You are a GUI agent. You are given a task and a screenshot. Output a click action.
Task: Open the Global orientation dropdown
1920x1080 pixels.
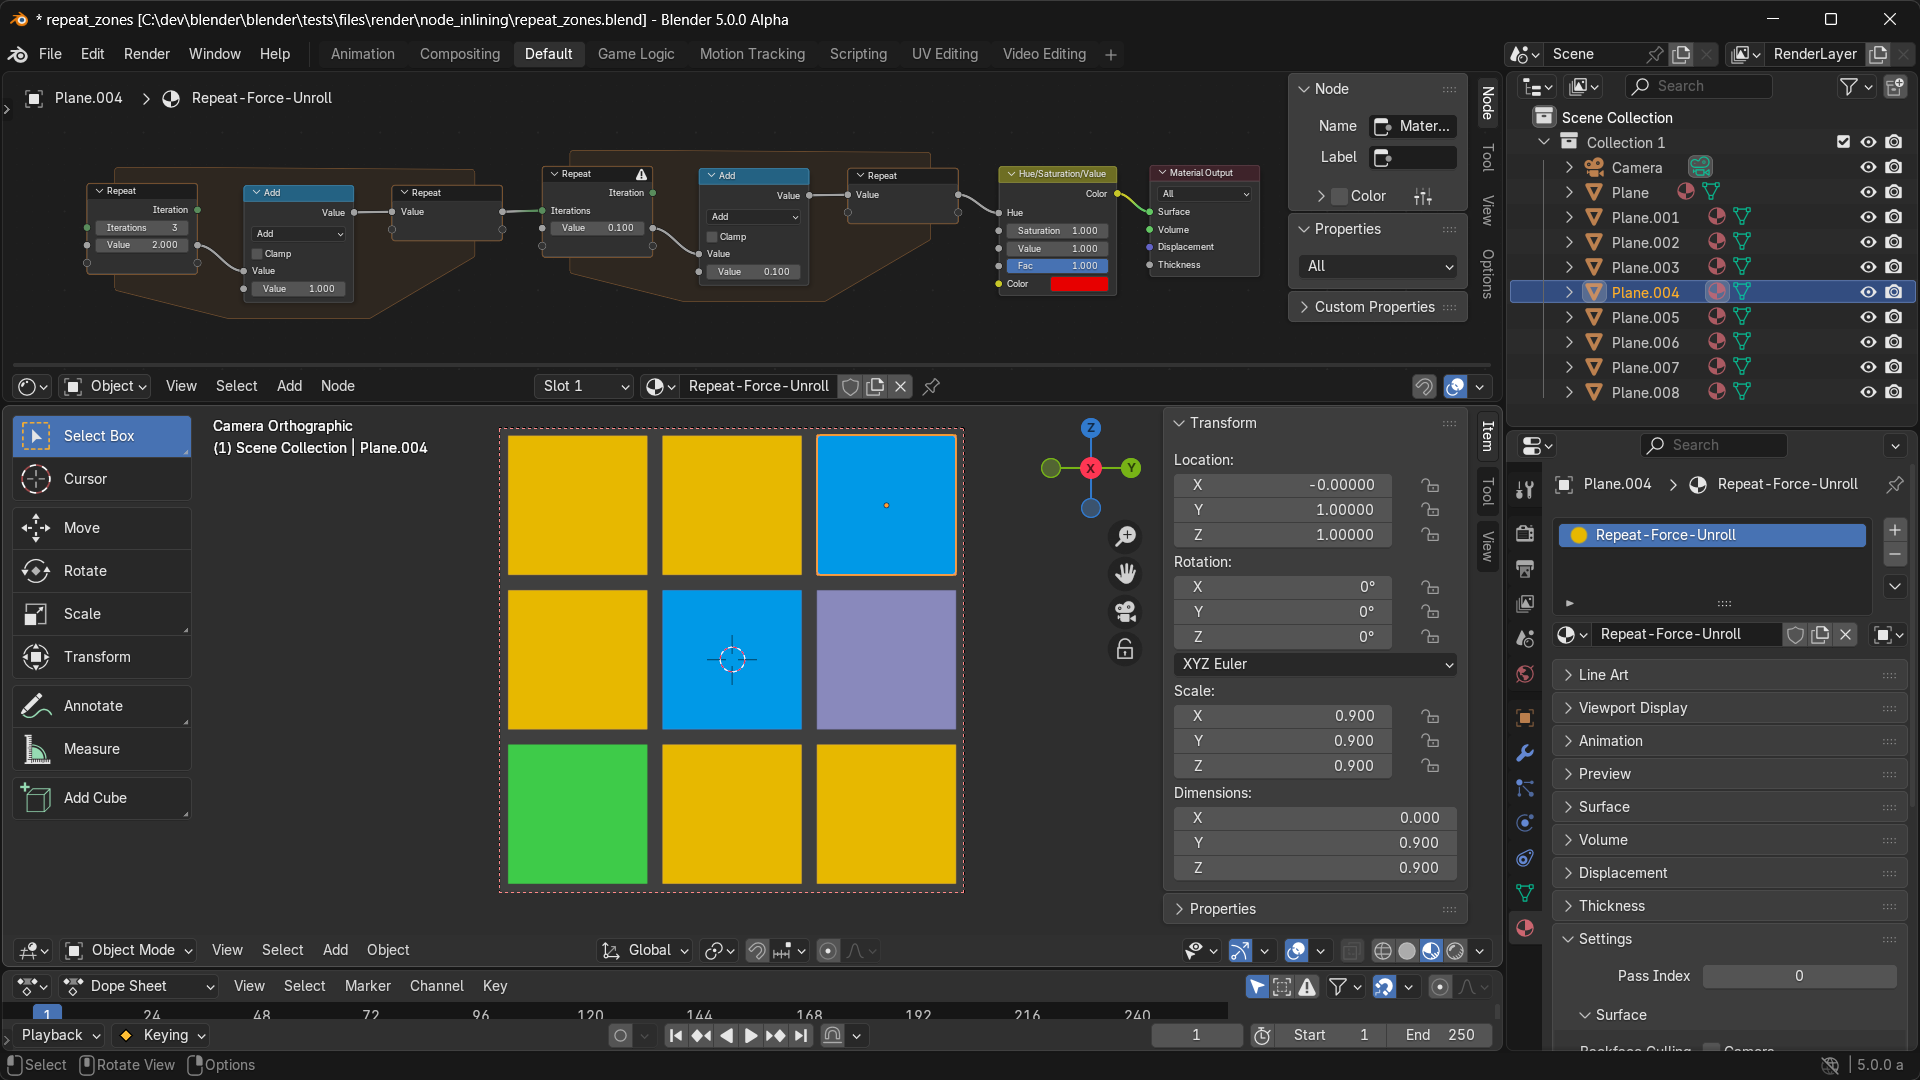(x=645, y=950)
